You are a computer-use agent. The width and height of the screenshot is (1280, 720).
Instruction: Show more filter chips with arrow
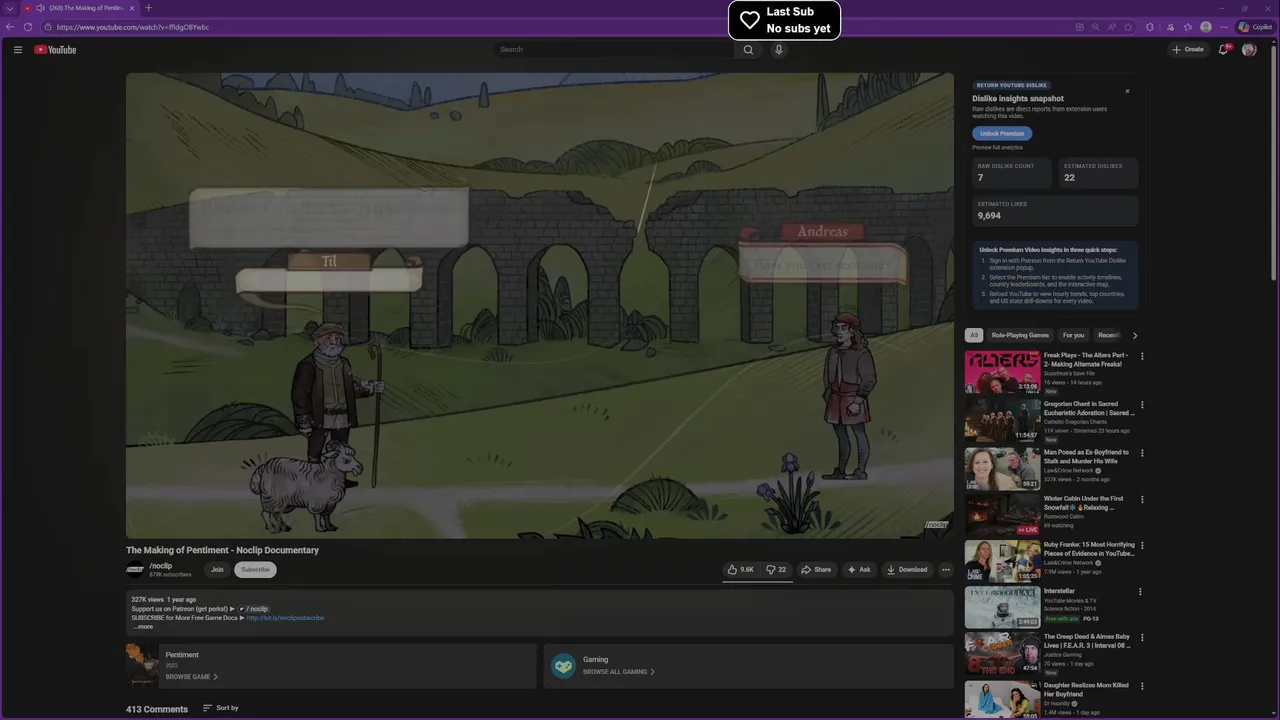coord(1134,335)
